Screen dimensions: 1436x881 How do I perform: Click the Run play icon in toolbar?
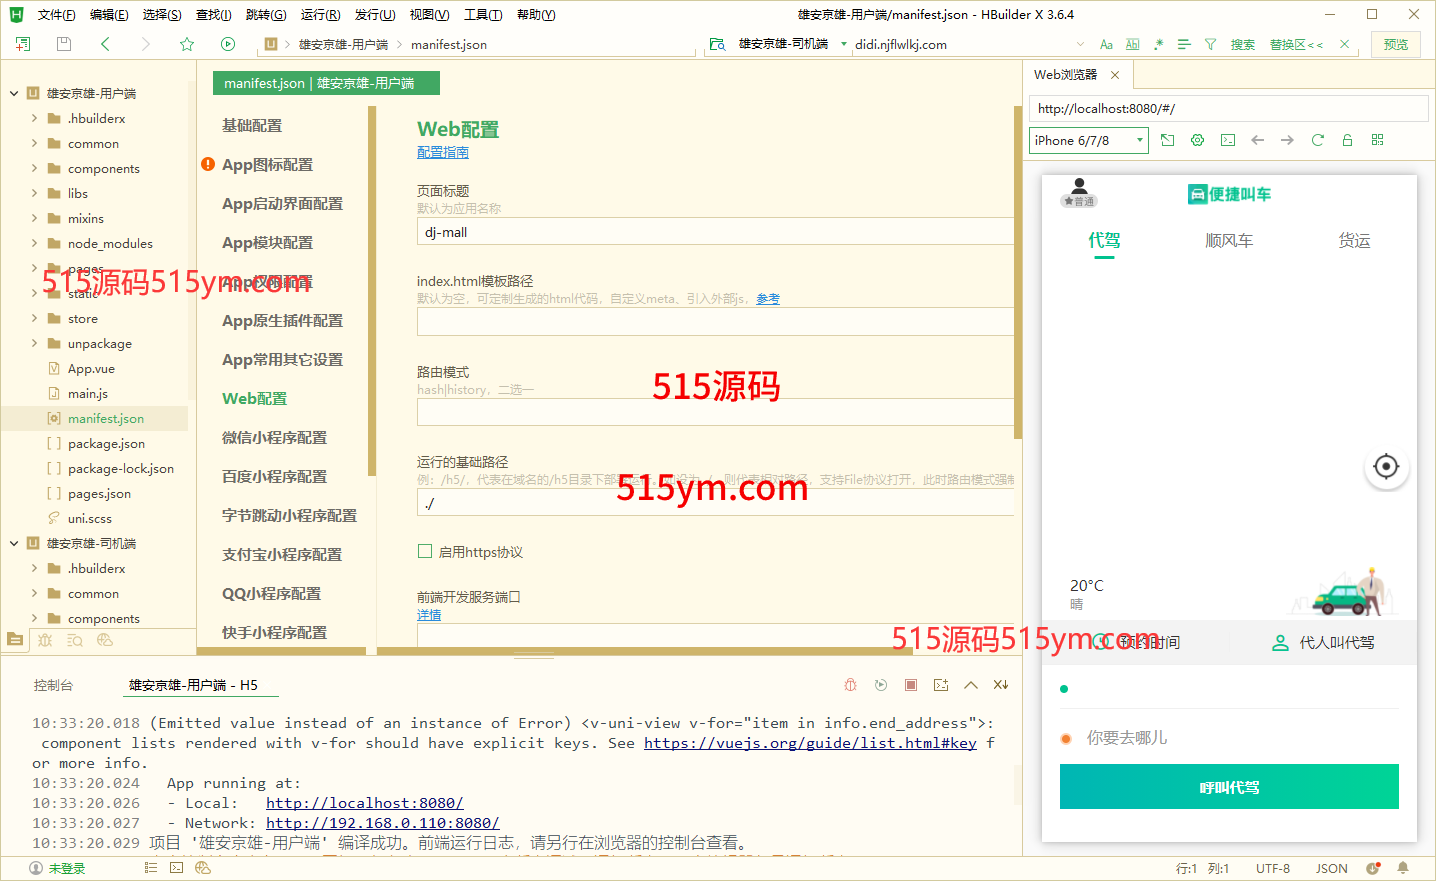coord(228,44)
